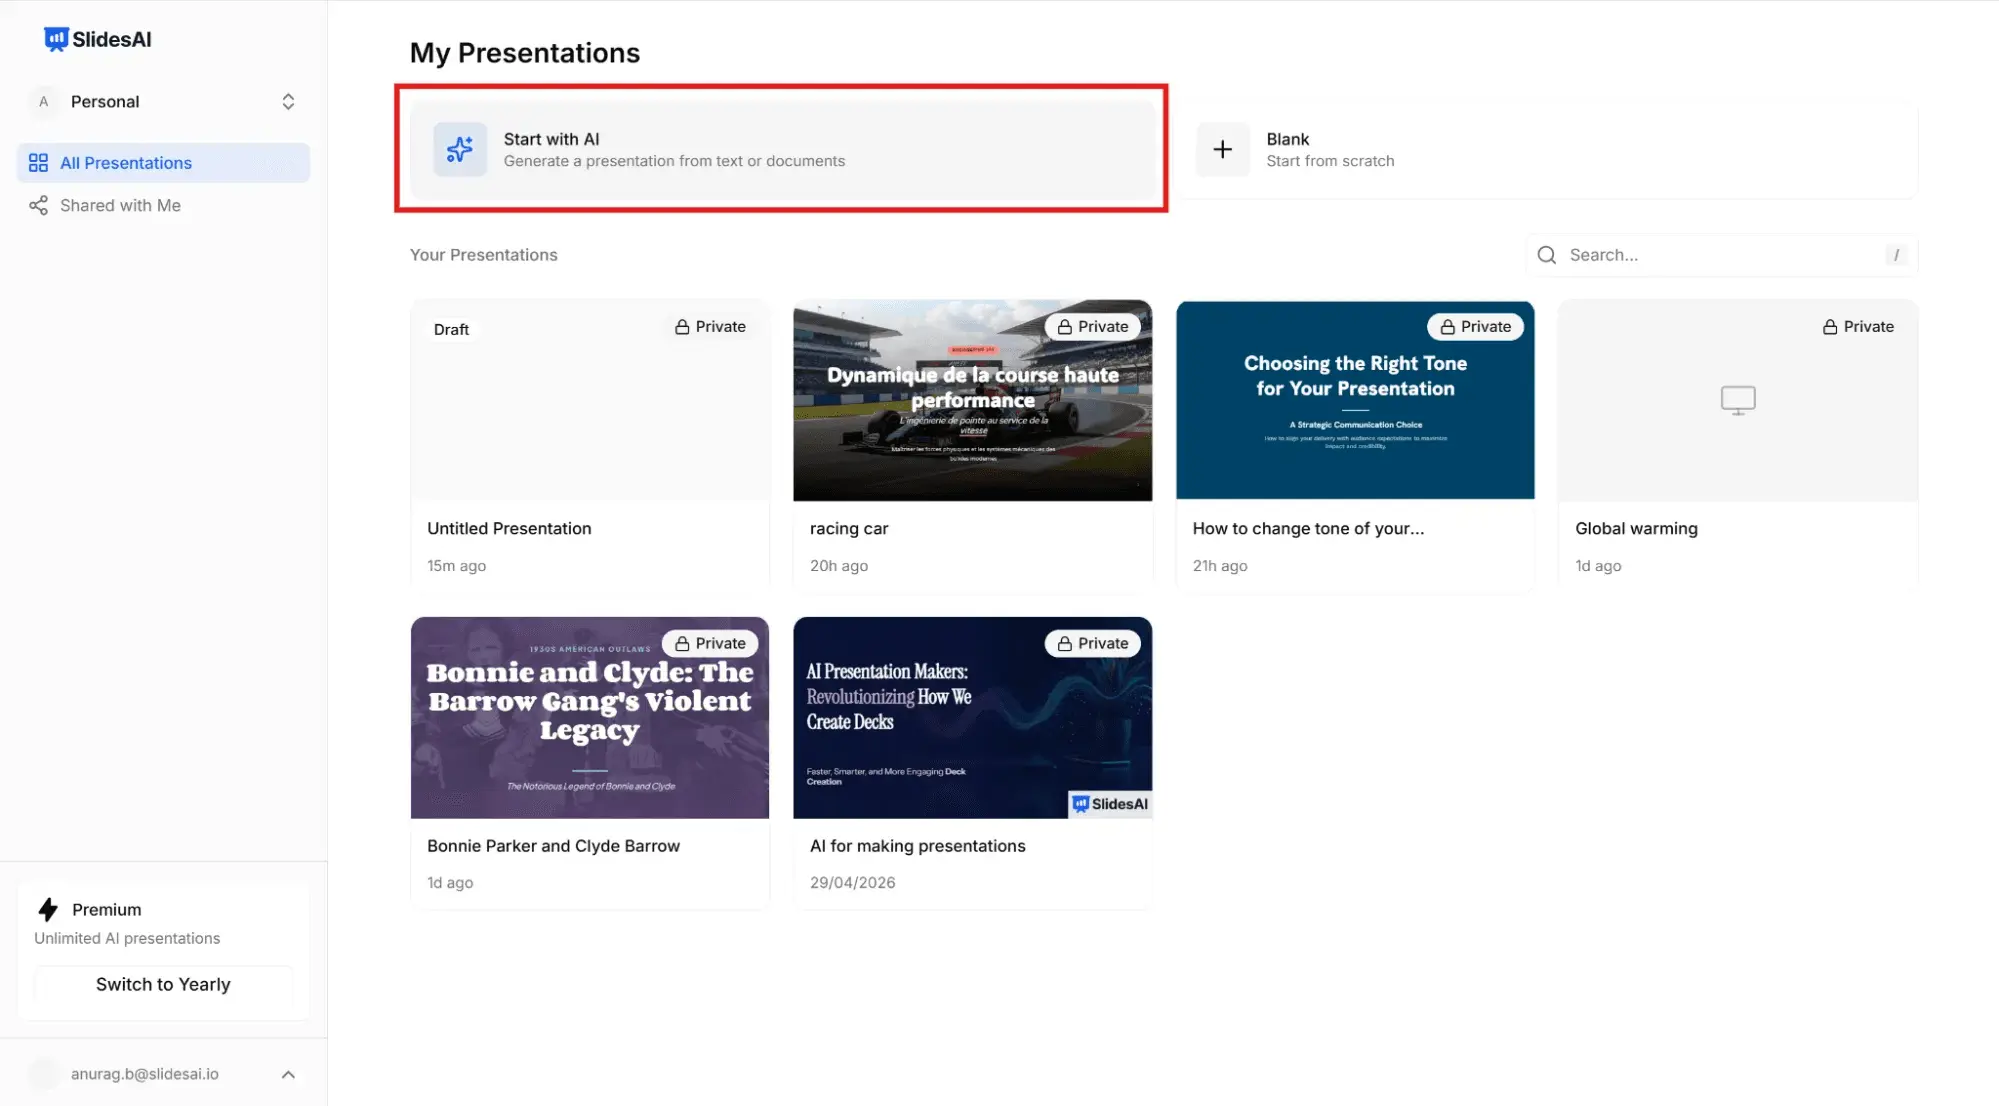Open the AI Presentation Makers thumbnail

tap(972, 718)
